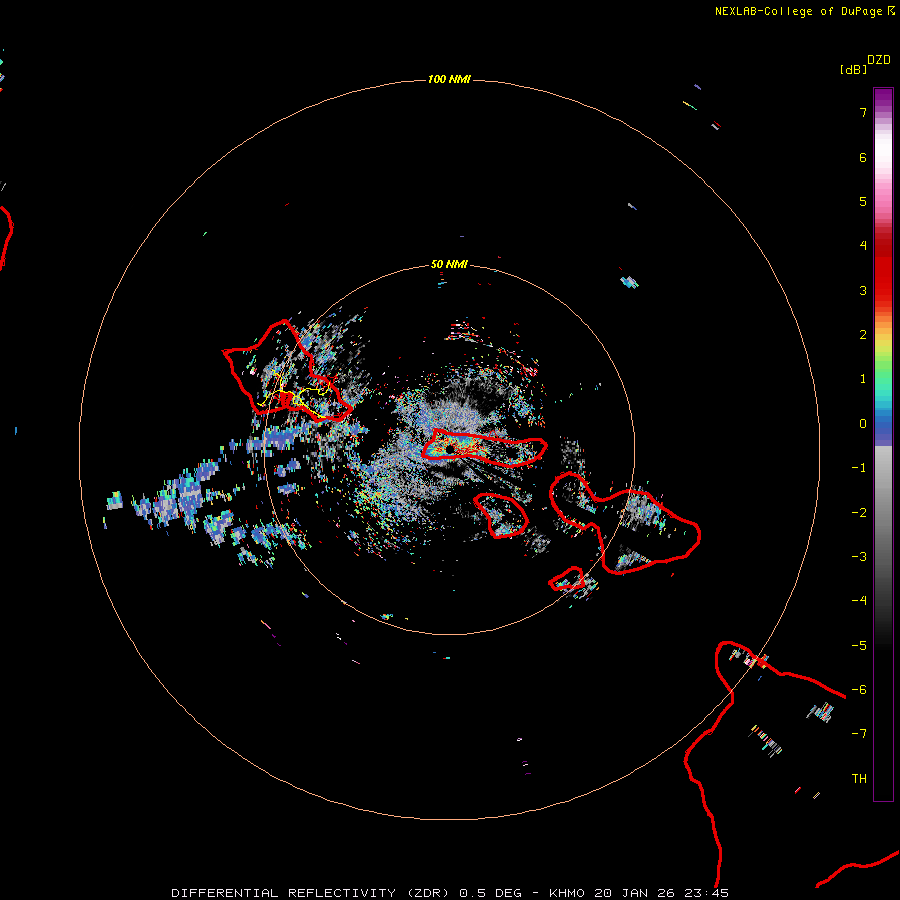Click the Differential Reflectivity title caption at bottom

(x=450, y=893)
